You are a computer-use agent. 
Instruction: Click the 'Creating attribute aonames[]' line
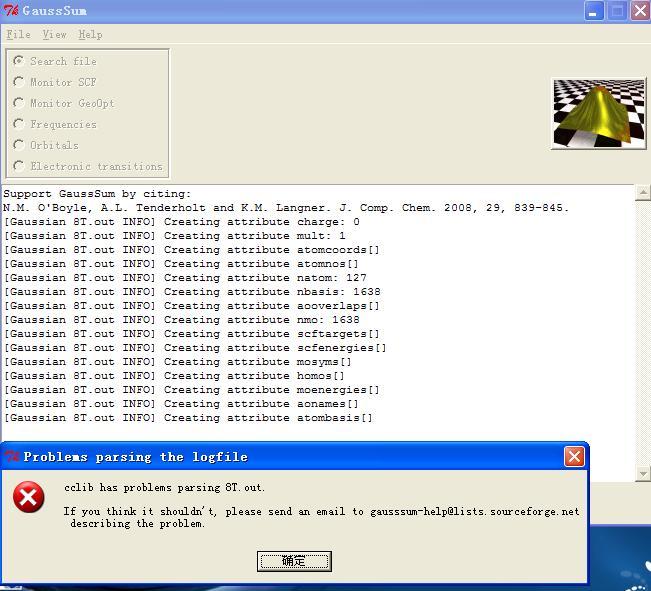[181, 404]
